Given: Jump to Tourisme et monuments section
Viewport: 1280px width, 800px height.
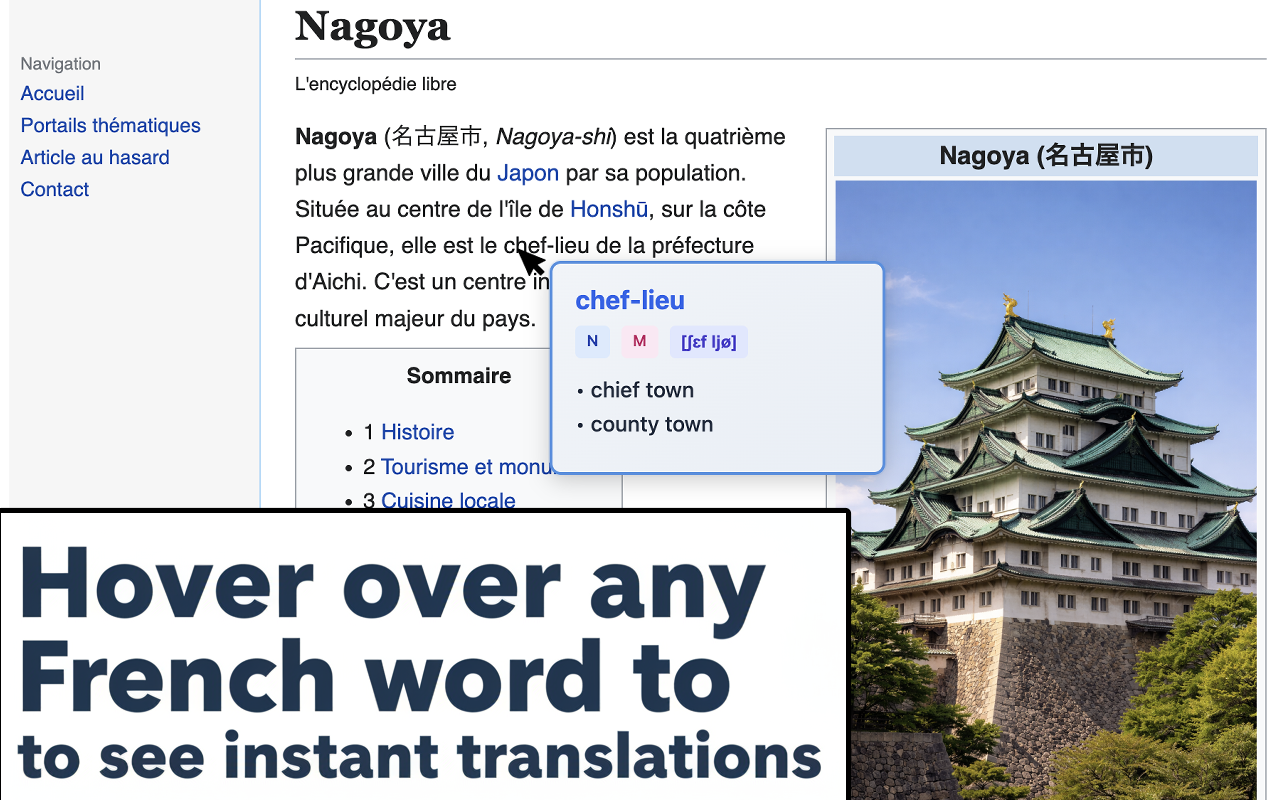Looking at the screenshot, I should [x=467, y=467].
